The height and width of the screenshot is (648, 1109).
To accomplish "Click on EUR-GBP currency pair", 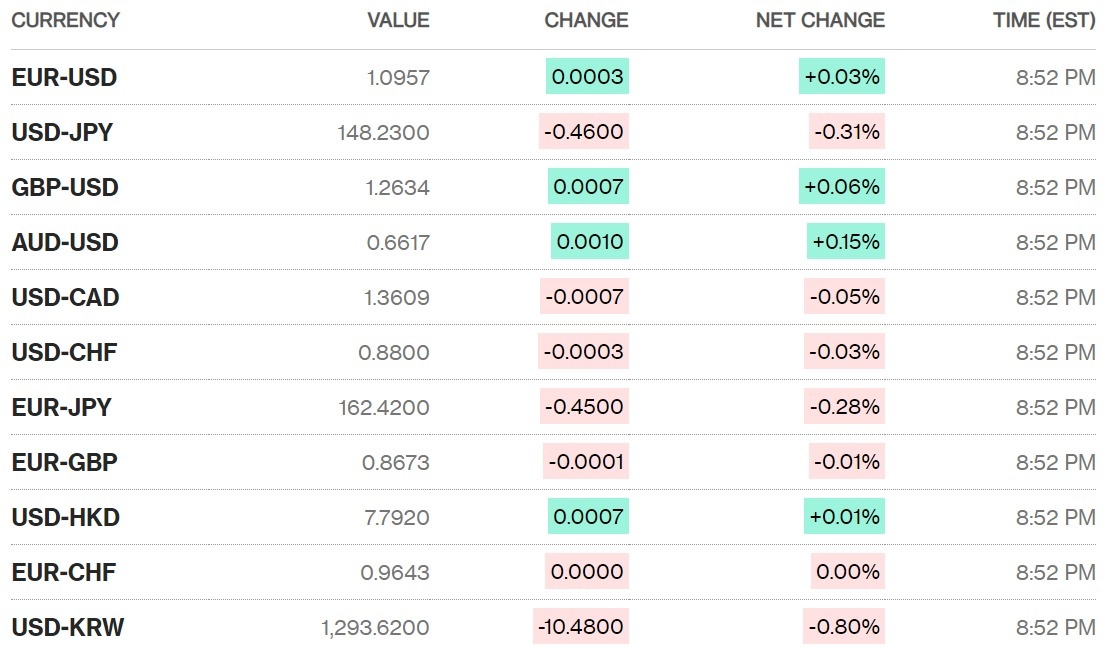I will click(65, 462).
